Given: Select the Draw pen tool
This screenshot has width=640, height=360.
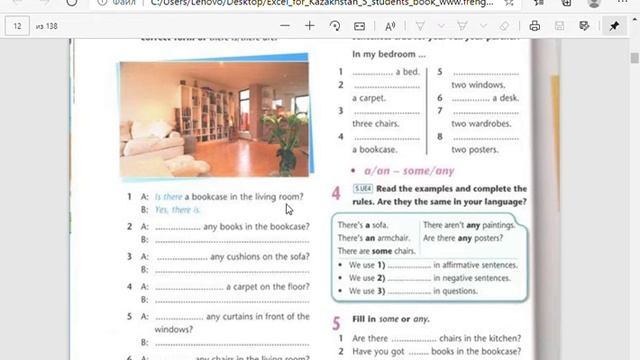Looking at the screenshot, I should 420,26.
